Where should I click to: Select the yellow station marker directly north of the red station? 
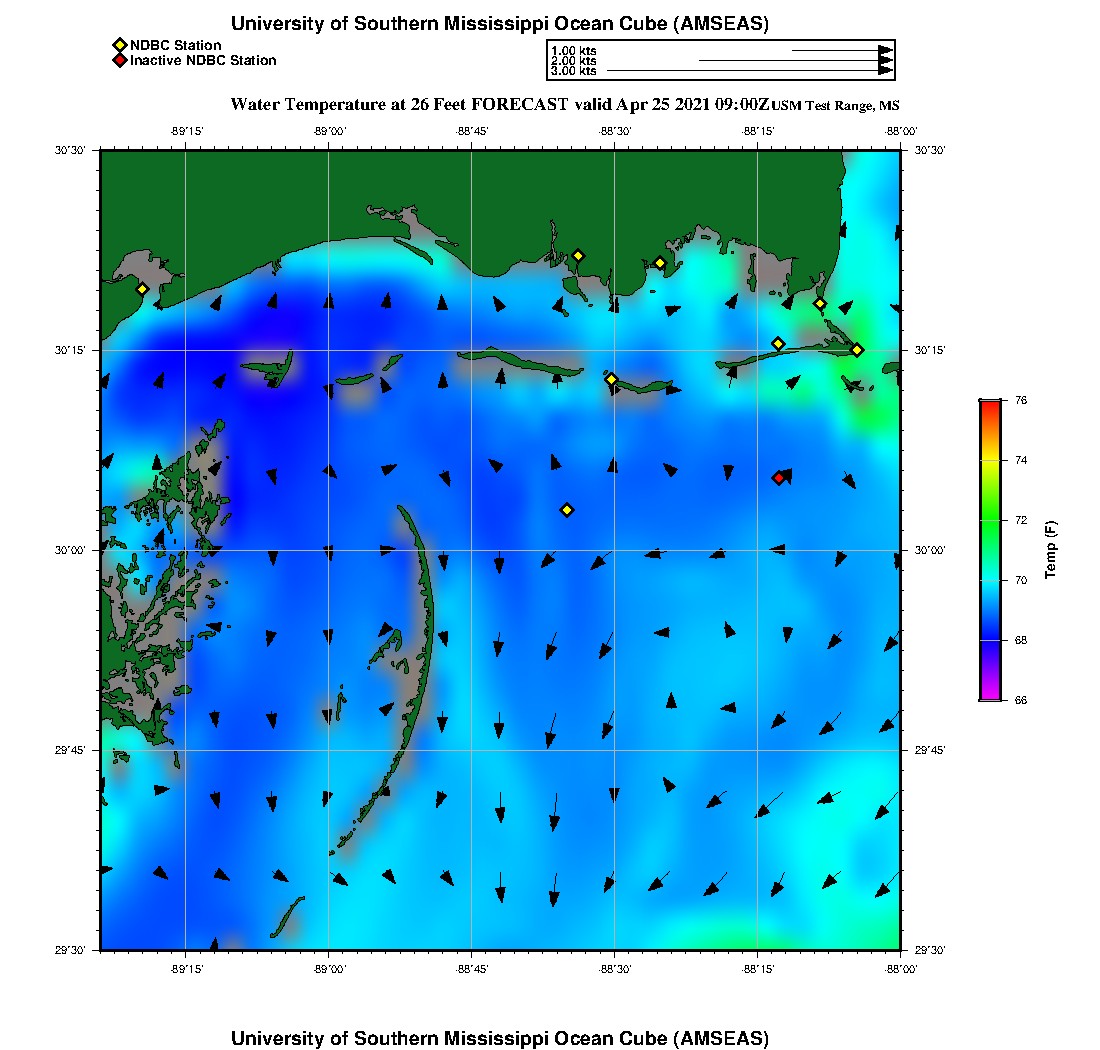tap(778, 344)
